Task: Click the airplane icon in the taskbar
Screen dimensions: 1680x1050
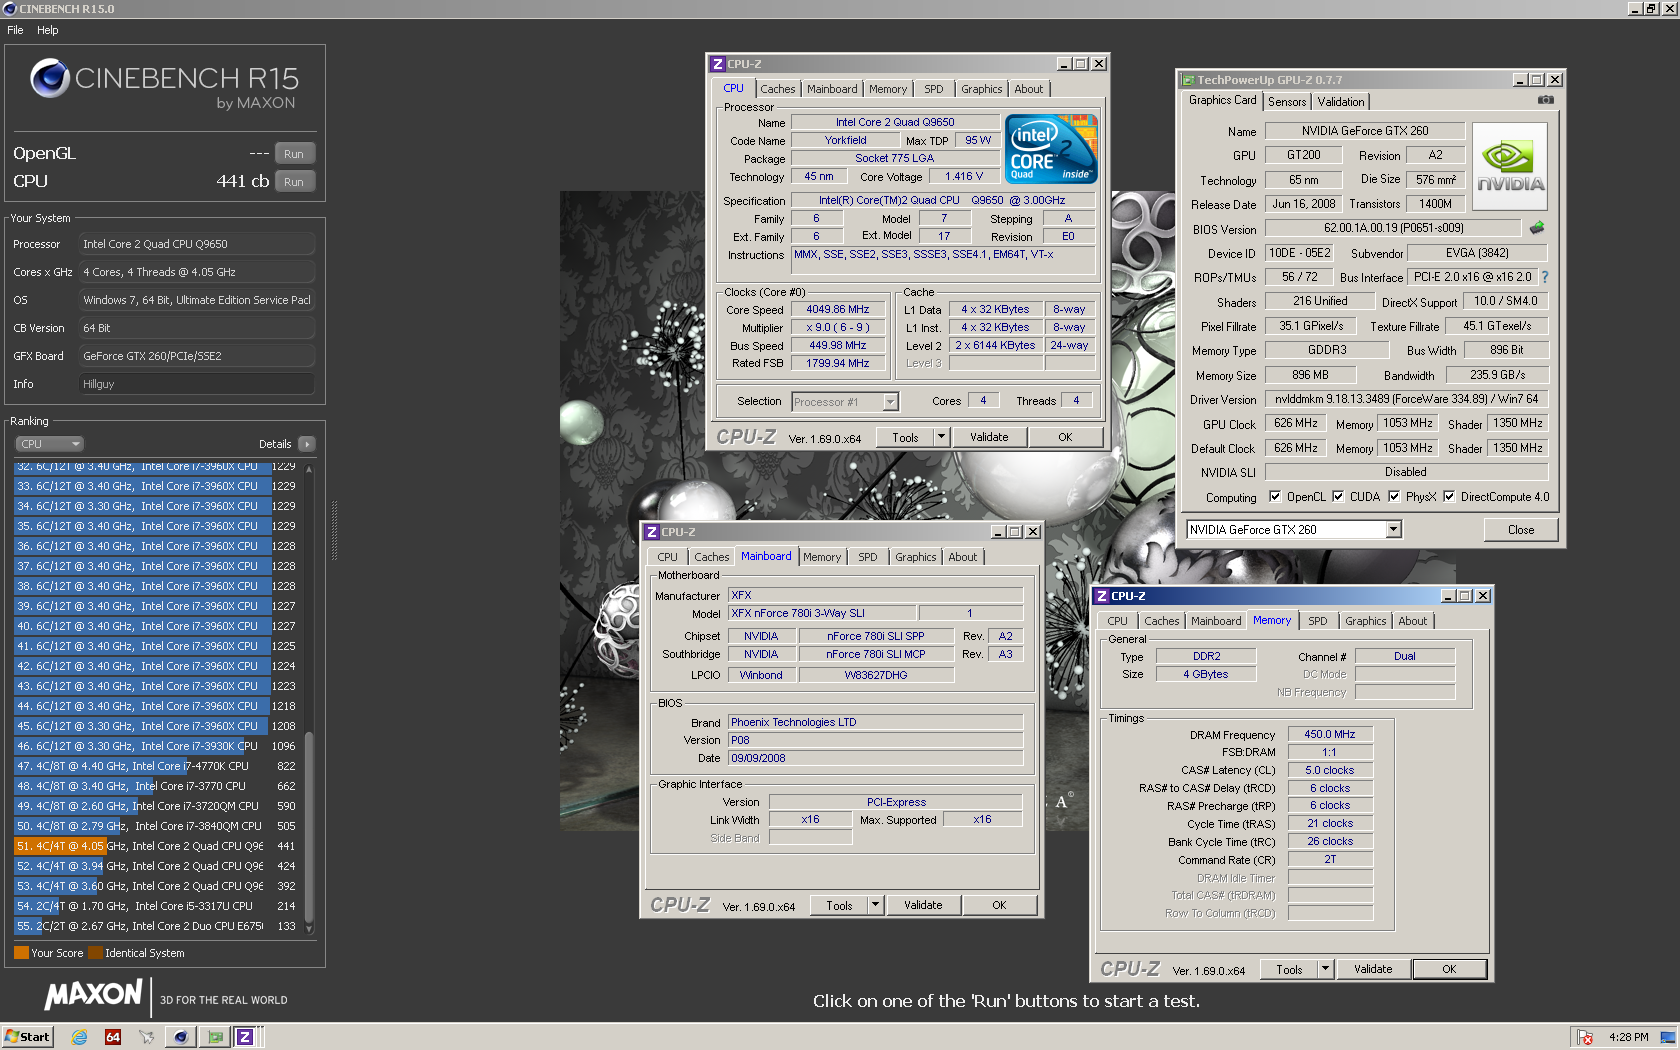Action: pyautogui.click(x=147, y=1037)
